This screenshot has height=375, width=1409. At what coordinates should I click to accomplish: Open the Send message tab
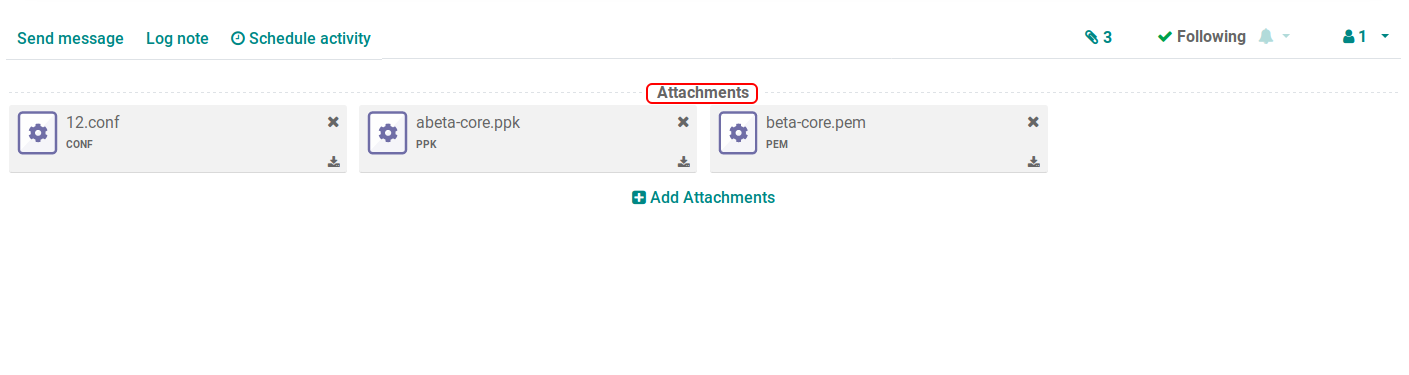pos(70,38)
